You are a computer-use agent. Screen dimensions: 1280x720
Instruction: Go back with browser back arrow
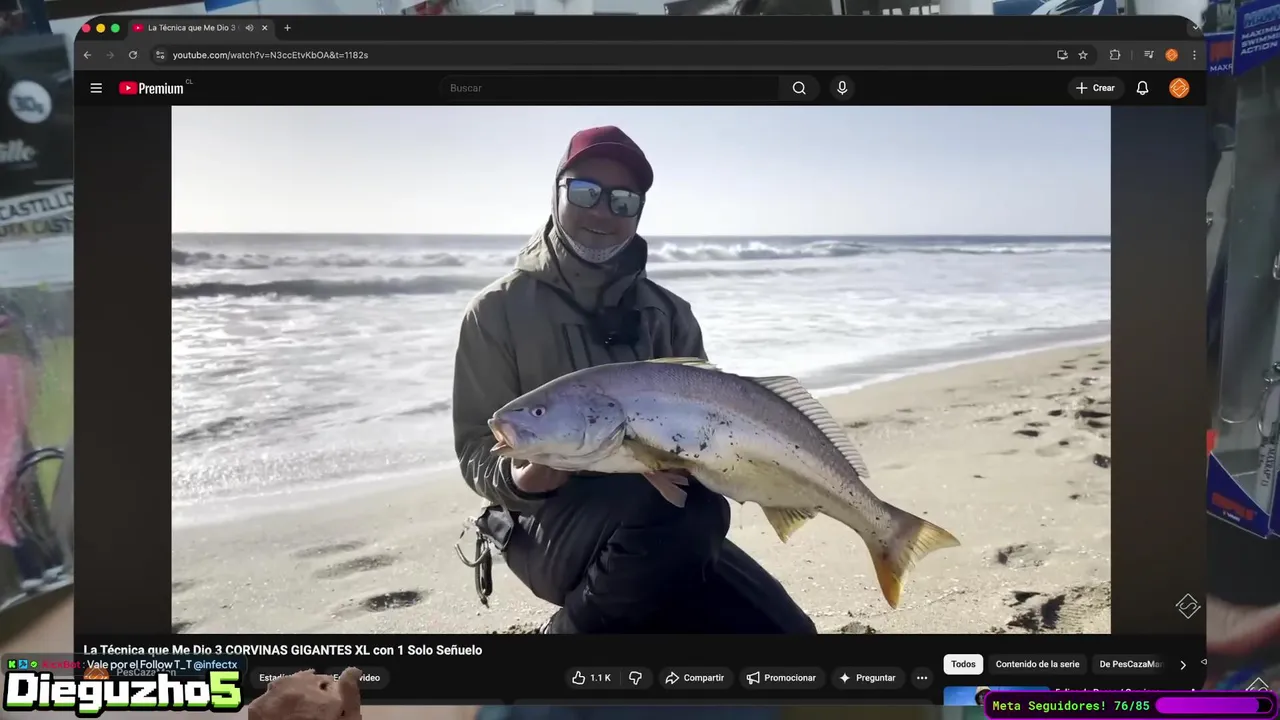pos(87,55)
